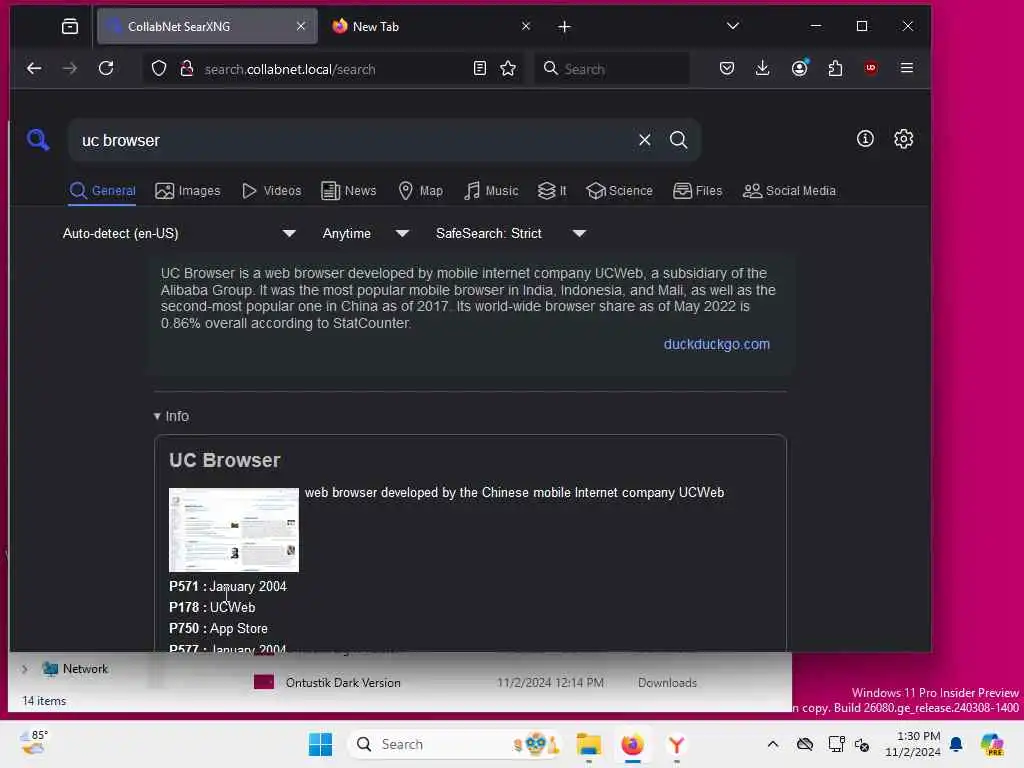Open the Auto-detect (en-US) language dropdown

[179, 233]
